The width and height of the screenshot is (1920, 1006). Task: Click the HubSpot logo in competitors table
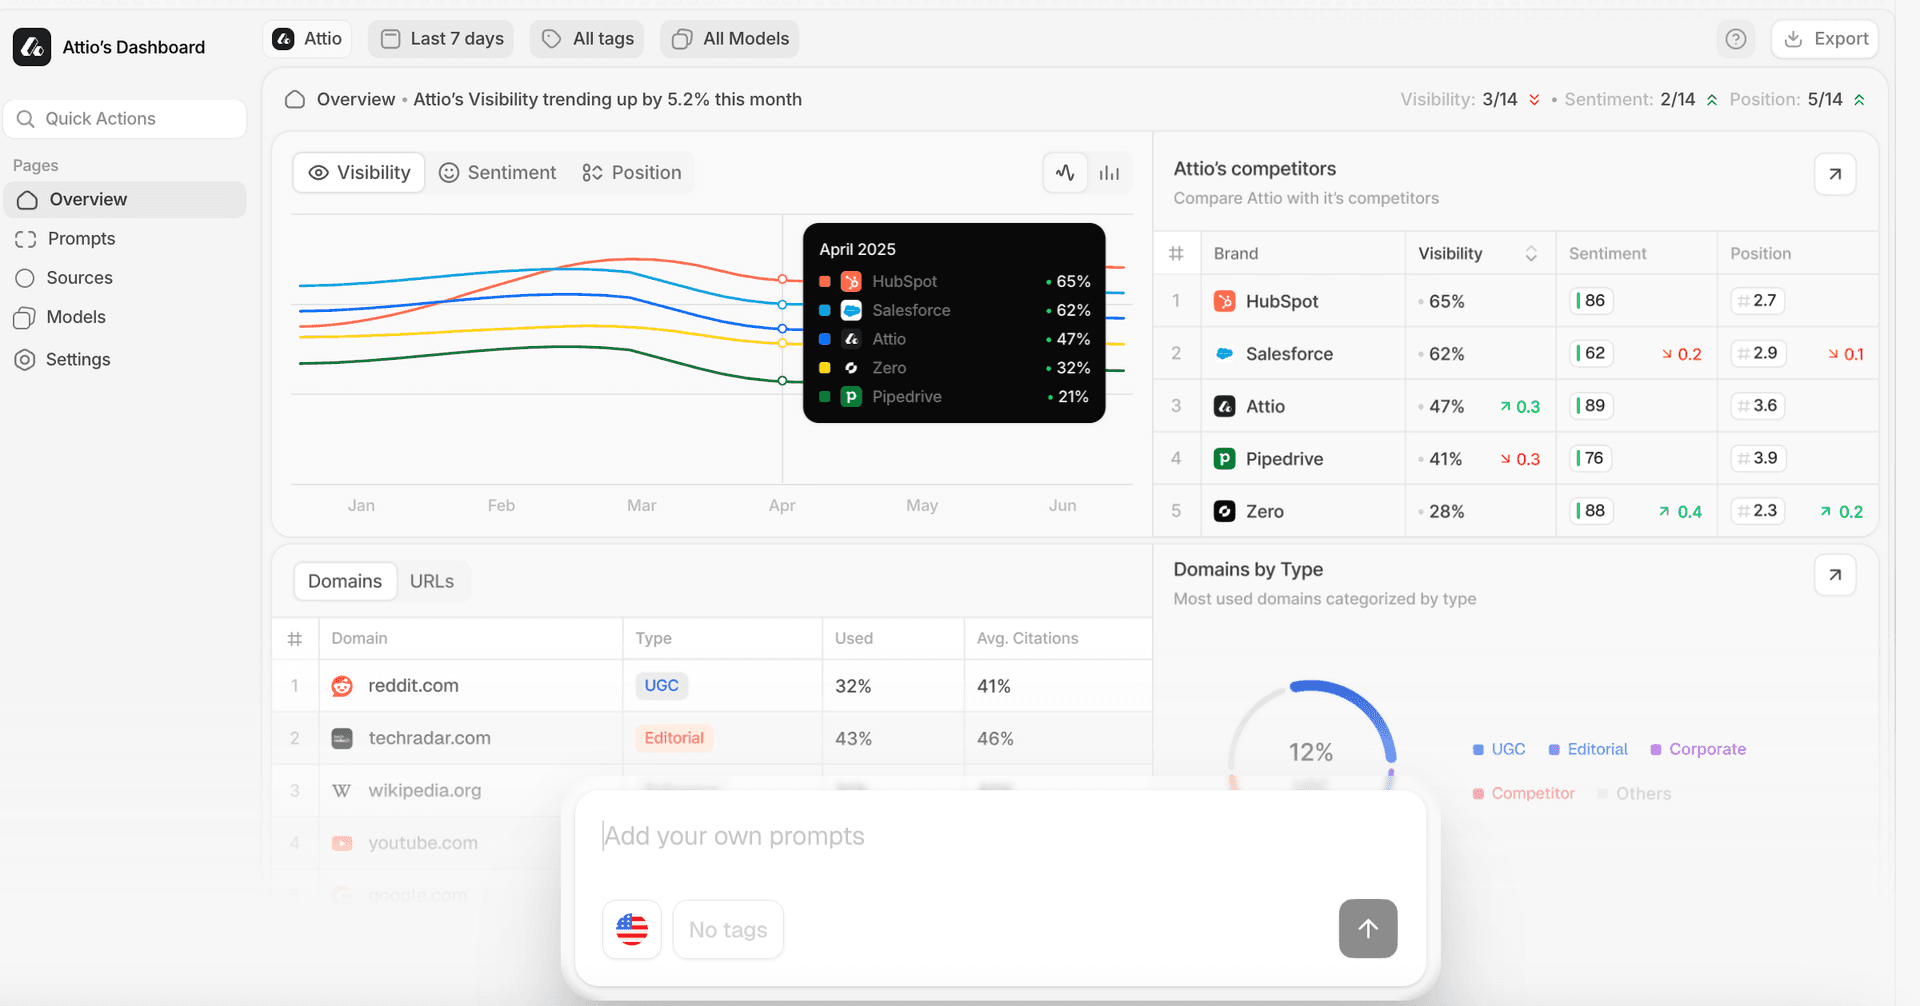pyautogui.click(x=1224, y=301)
